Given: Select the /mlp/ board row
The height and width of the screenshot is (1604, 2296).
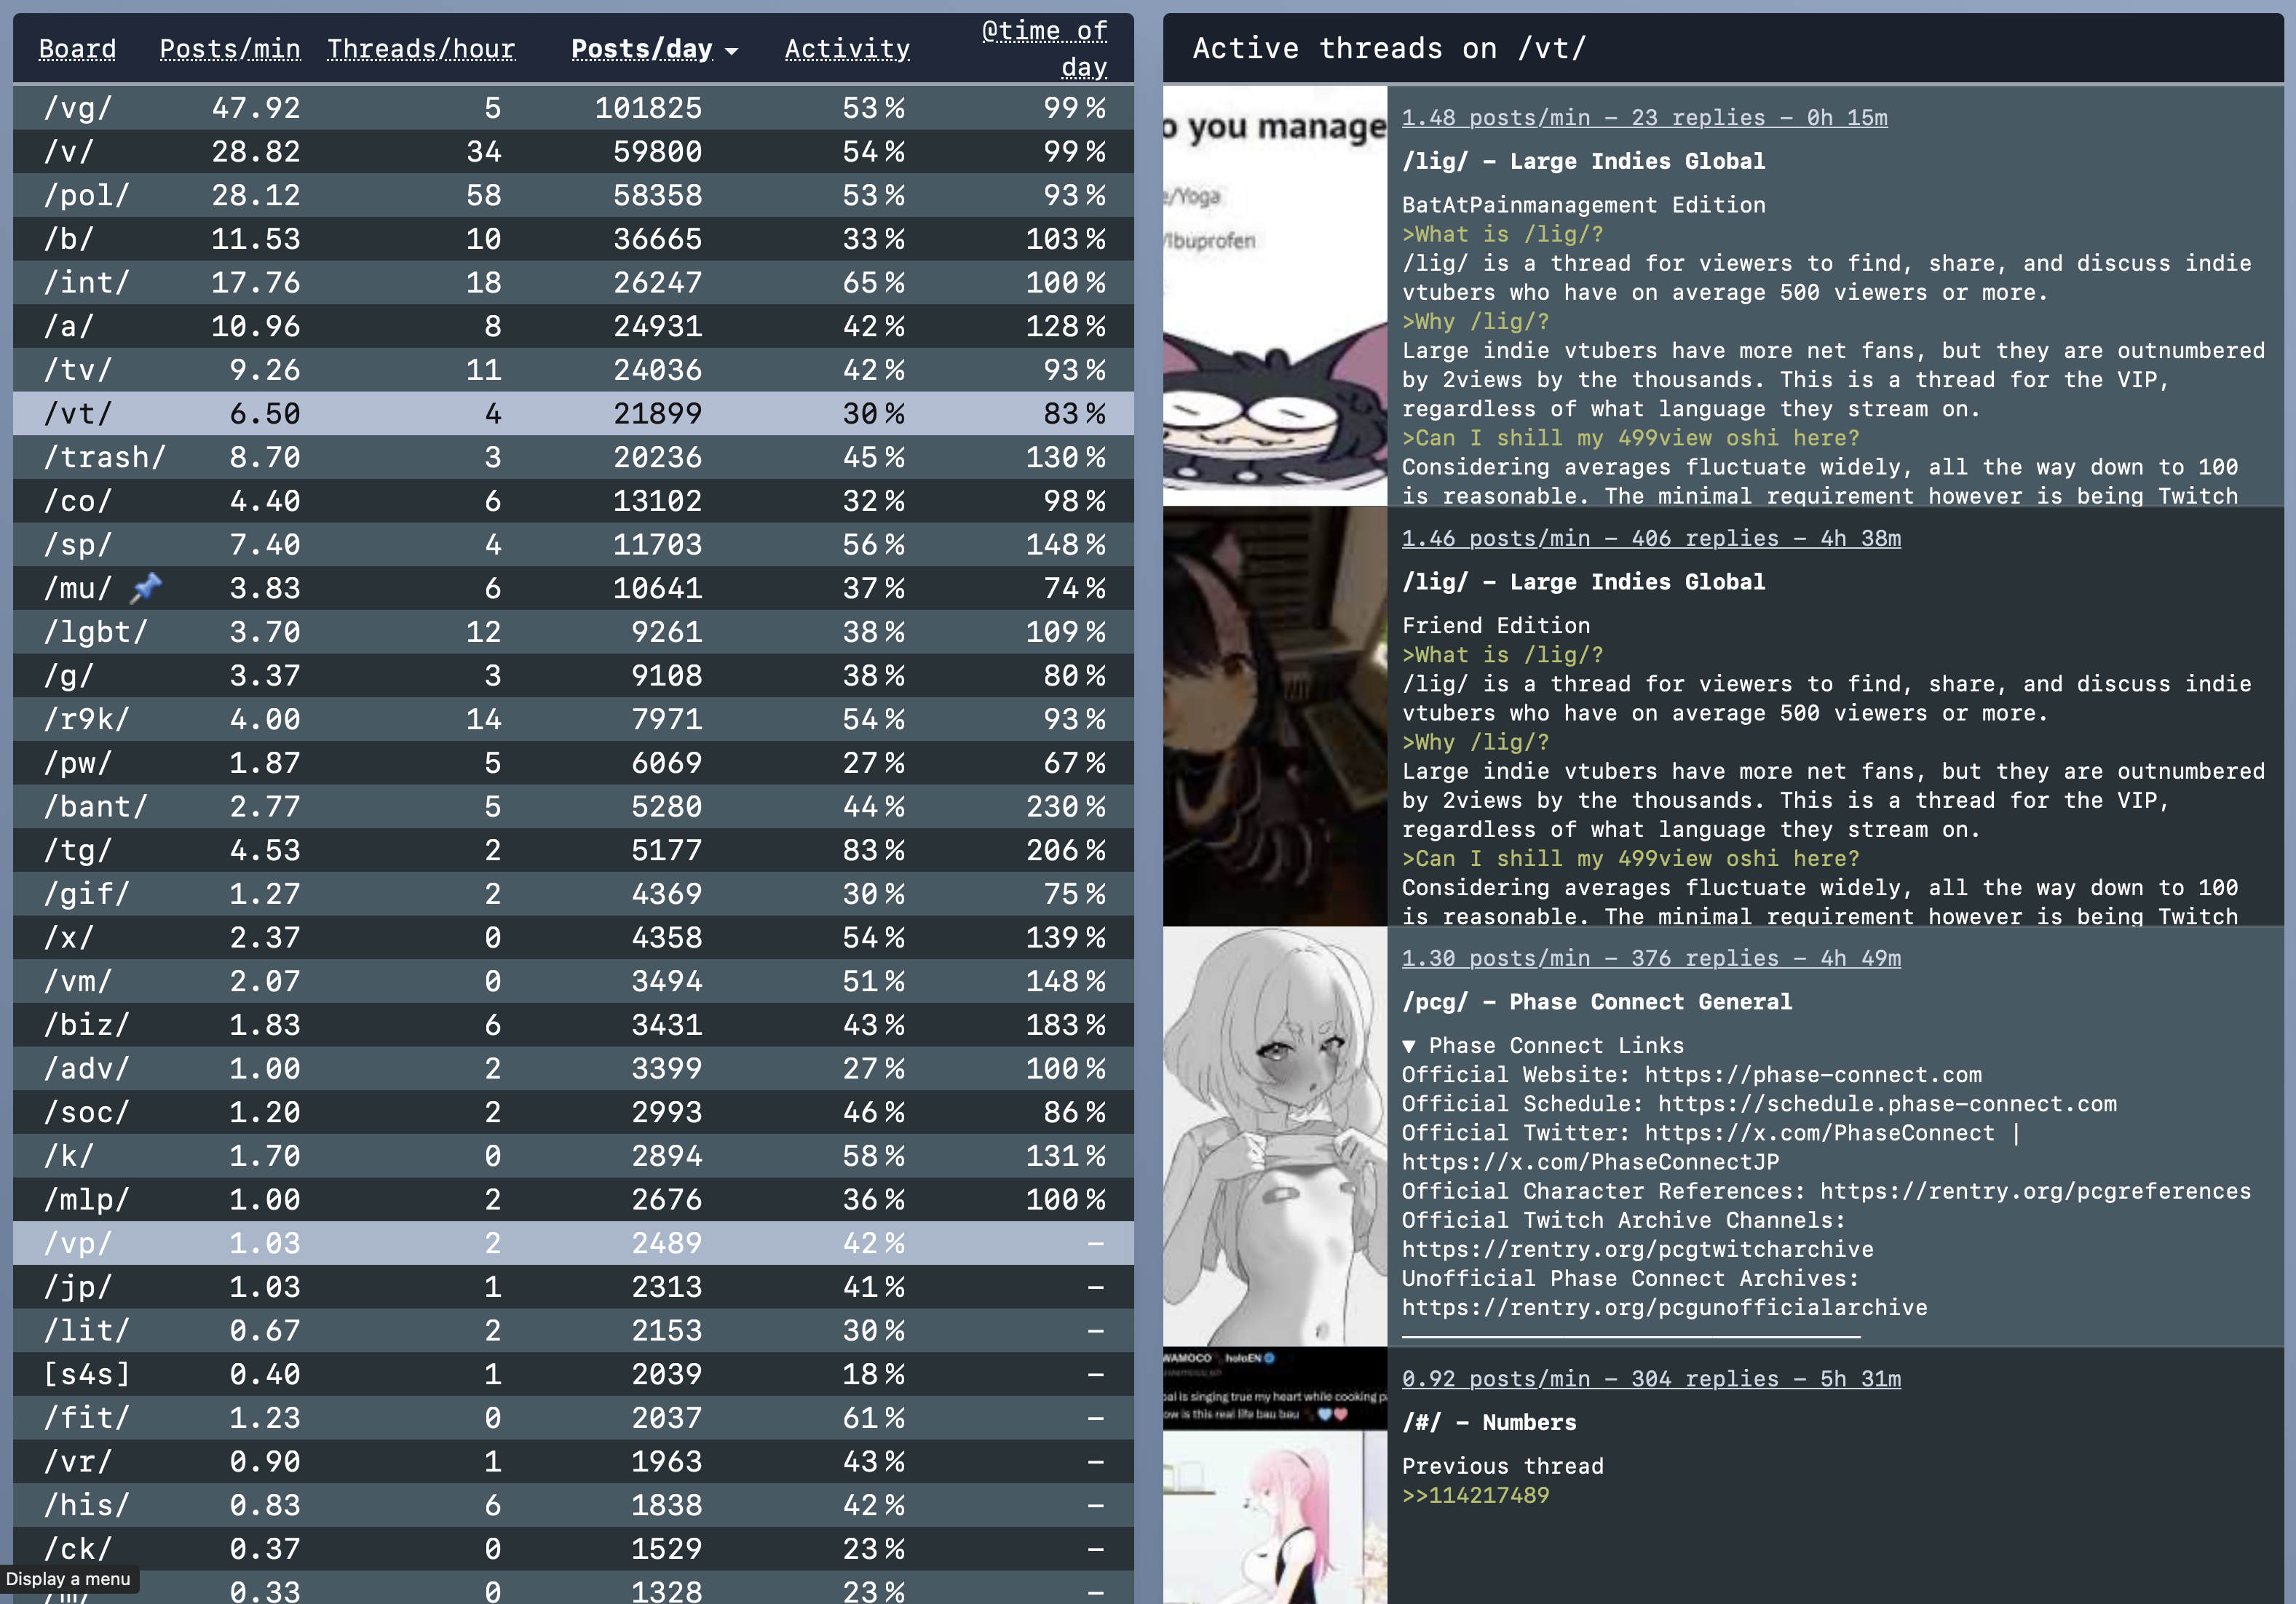Looking at the screenshot, I should pos(573,1200).
